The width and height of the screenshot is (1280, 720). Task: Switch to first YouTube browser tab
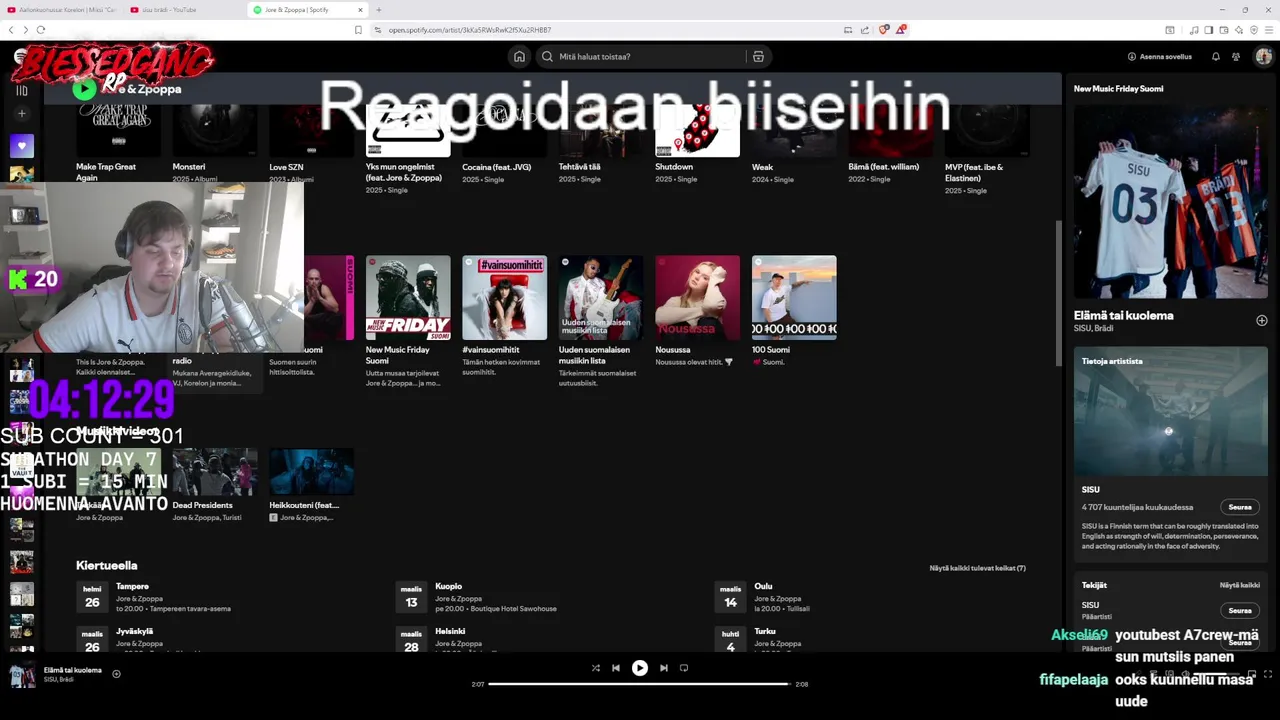pyautogui.click(x=62, y=10)
